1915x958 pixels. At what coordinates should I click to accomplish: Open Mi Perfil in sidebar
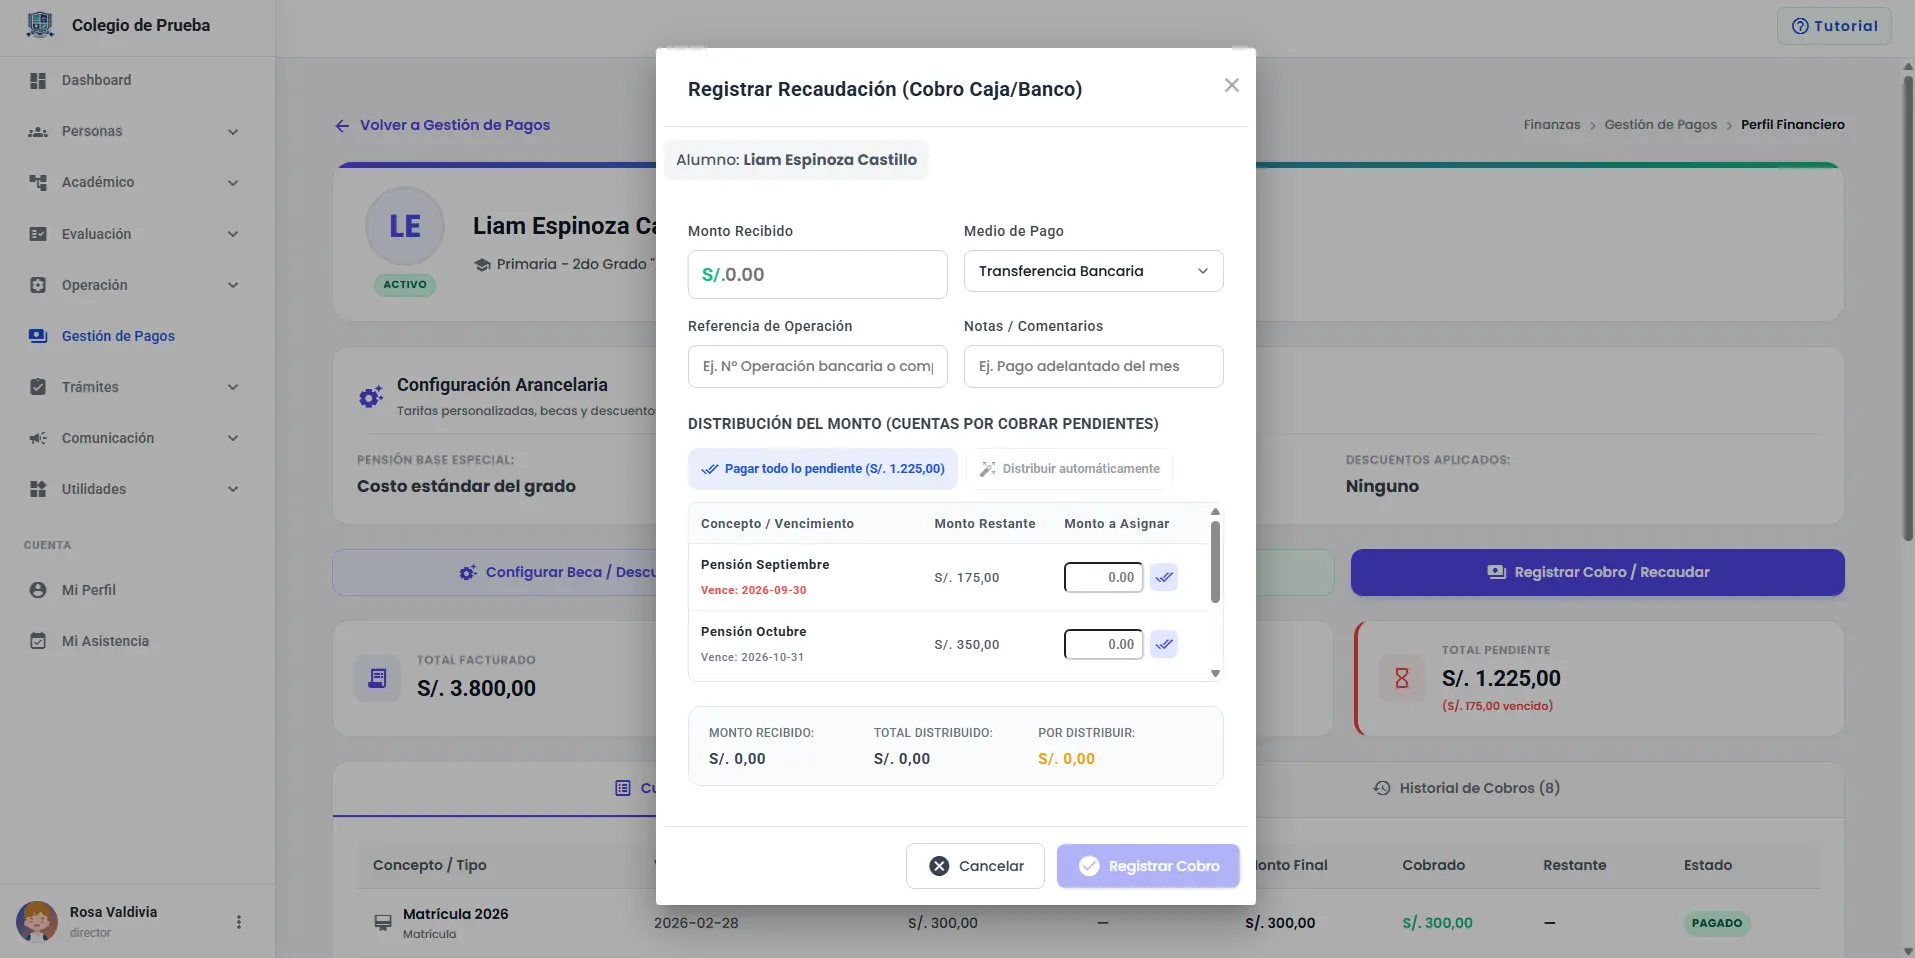point(137,590)
